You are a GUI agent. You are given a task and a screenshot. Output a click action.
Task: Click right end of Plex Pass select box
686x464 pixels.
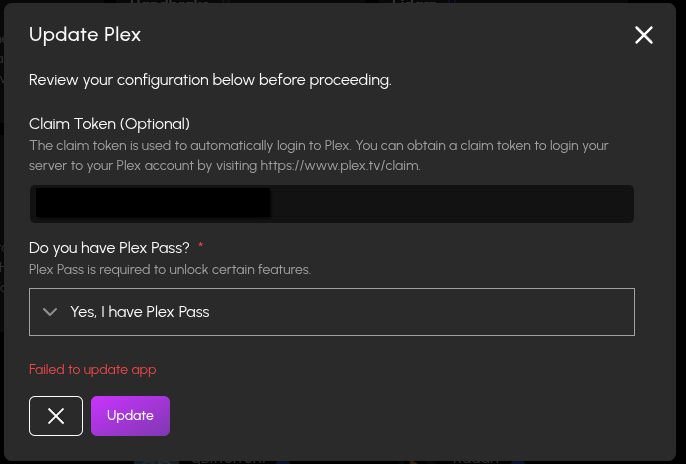click(x=600, y=312)
